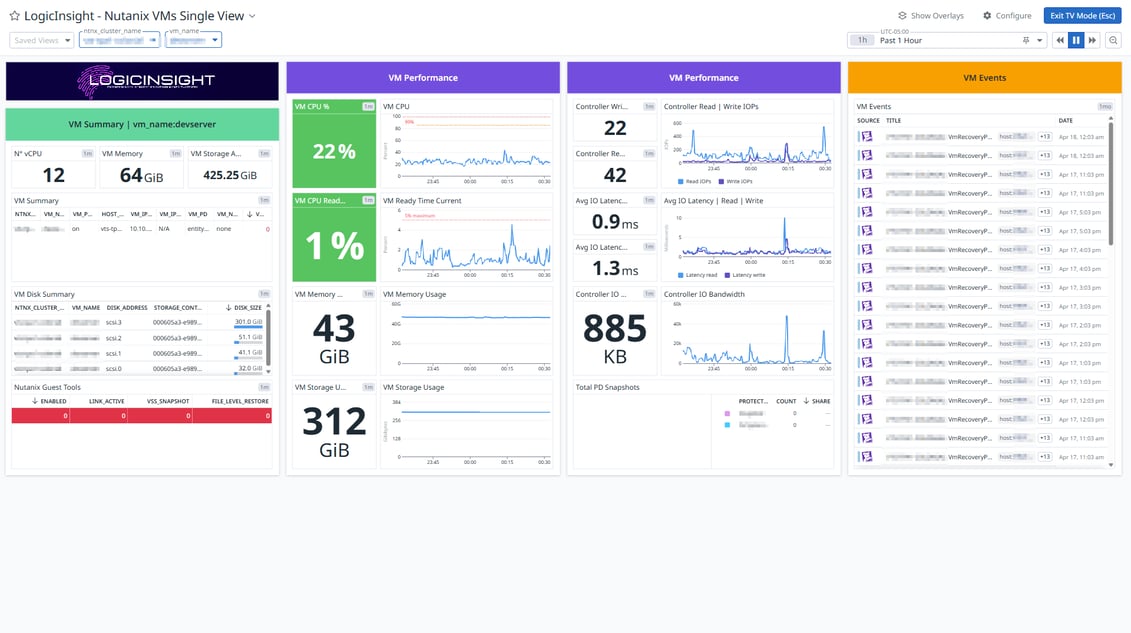Image resolution: width=1131 pixels, height=633 pixels.
Task: Click the 1m badge on VM CPU Ready tile
Action: click(368, 200)
